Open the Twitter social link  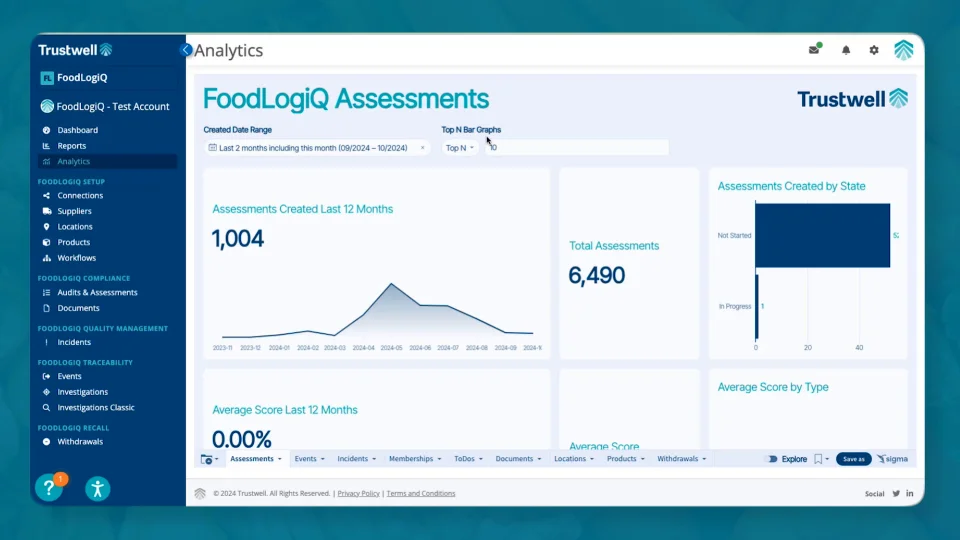point(896,493)
